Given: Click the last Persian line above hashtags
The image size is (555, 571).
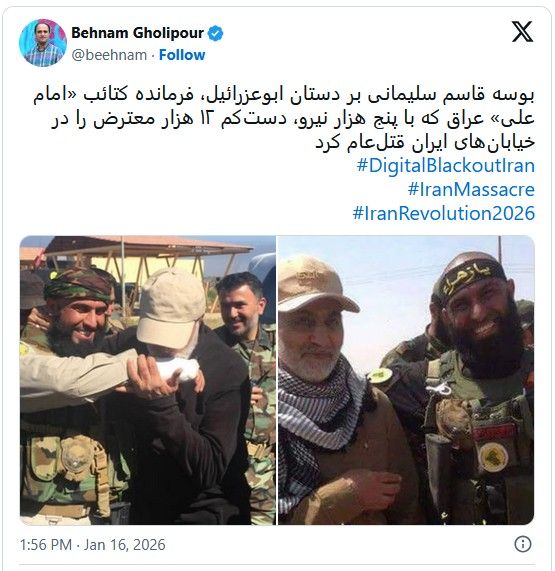Looking at the screenshot, I should point(425,142).
